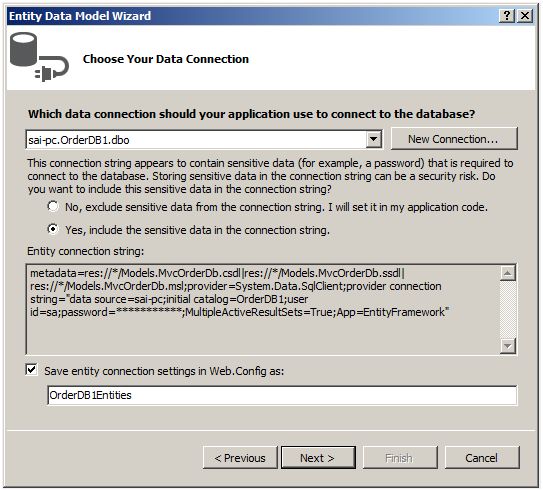
Task: Proceed with the Next button
Action: [x=318, y=458]
